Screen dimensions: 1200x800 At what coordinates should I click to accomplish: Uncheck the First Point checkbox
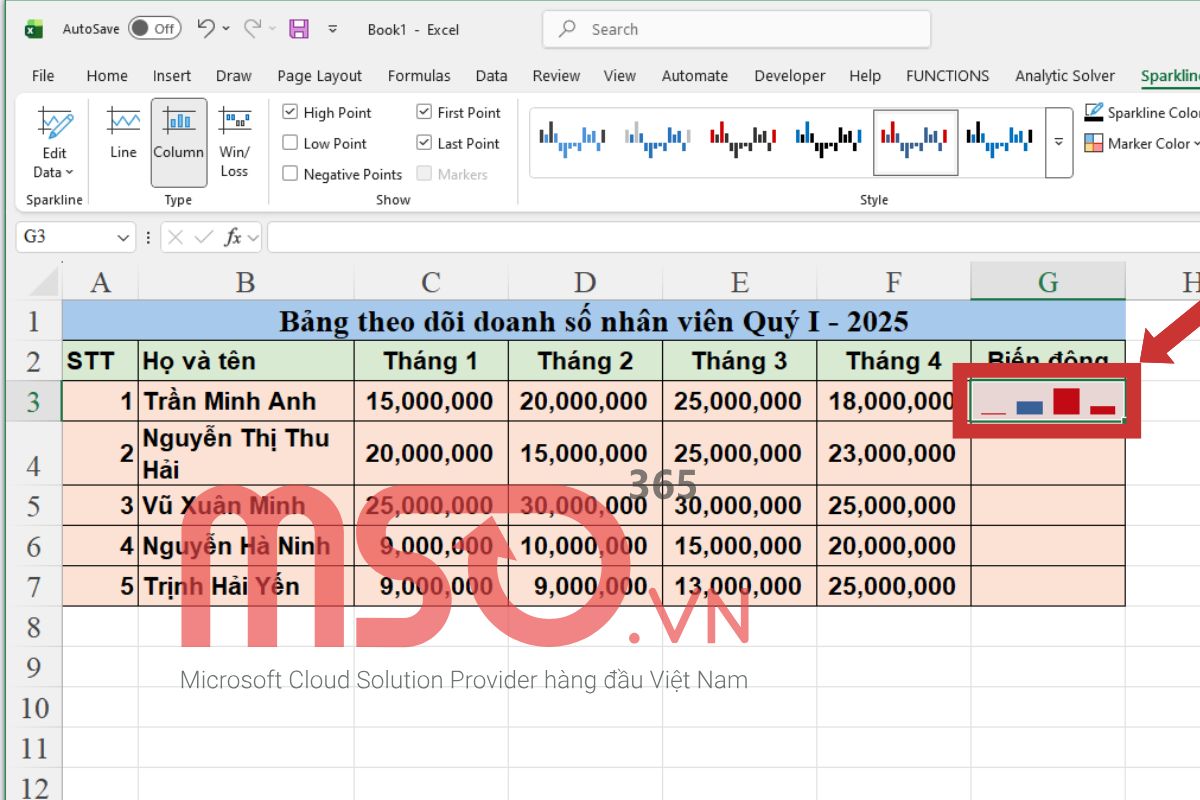click(424, 112)
